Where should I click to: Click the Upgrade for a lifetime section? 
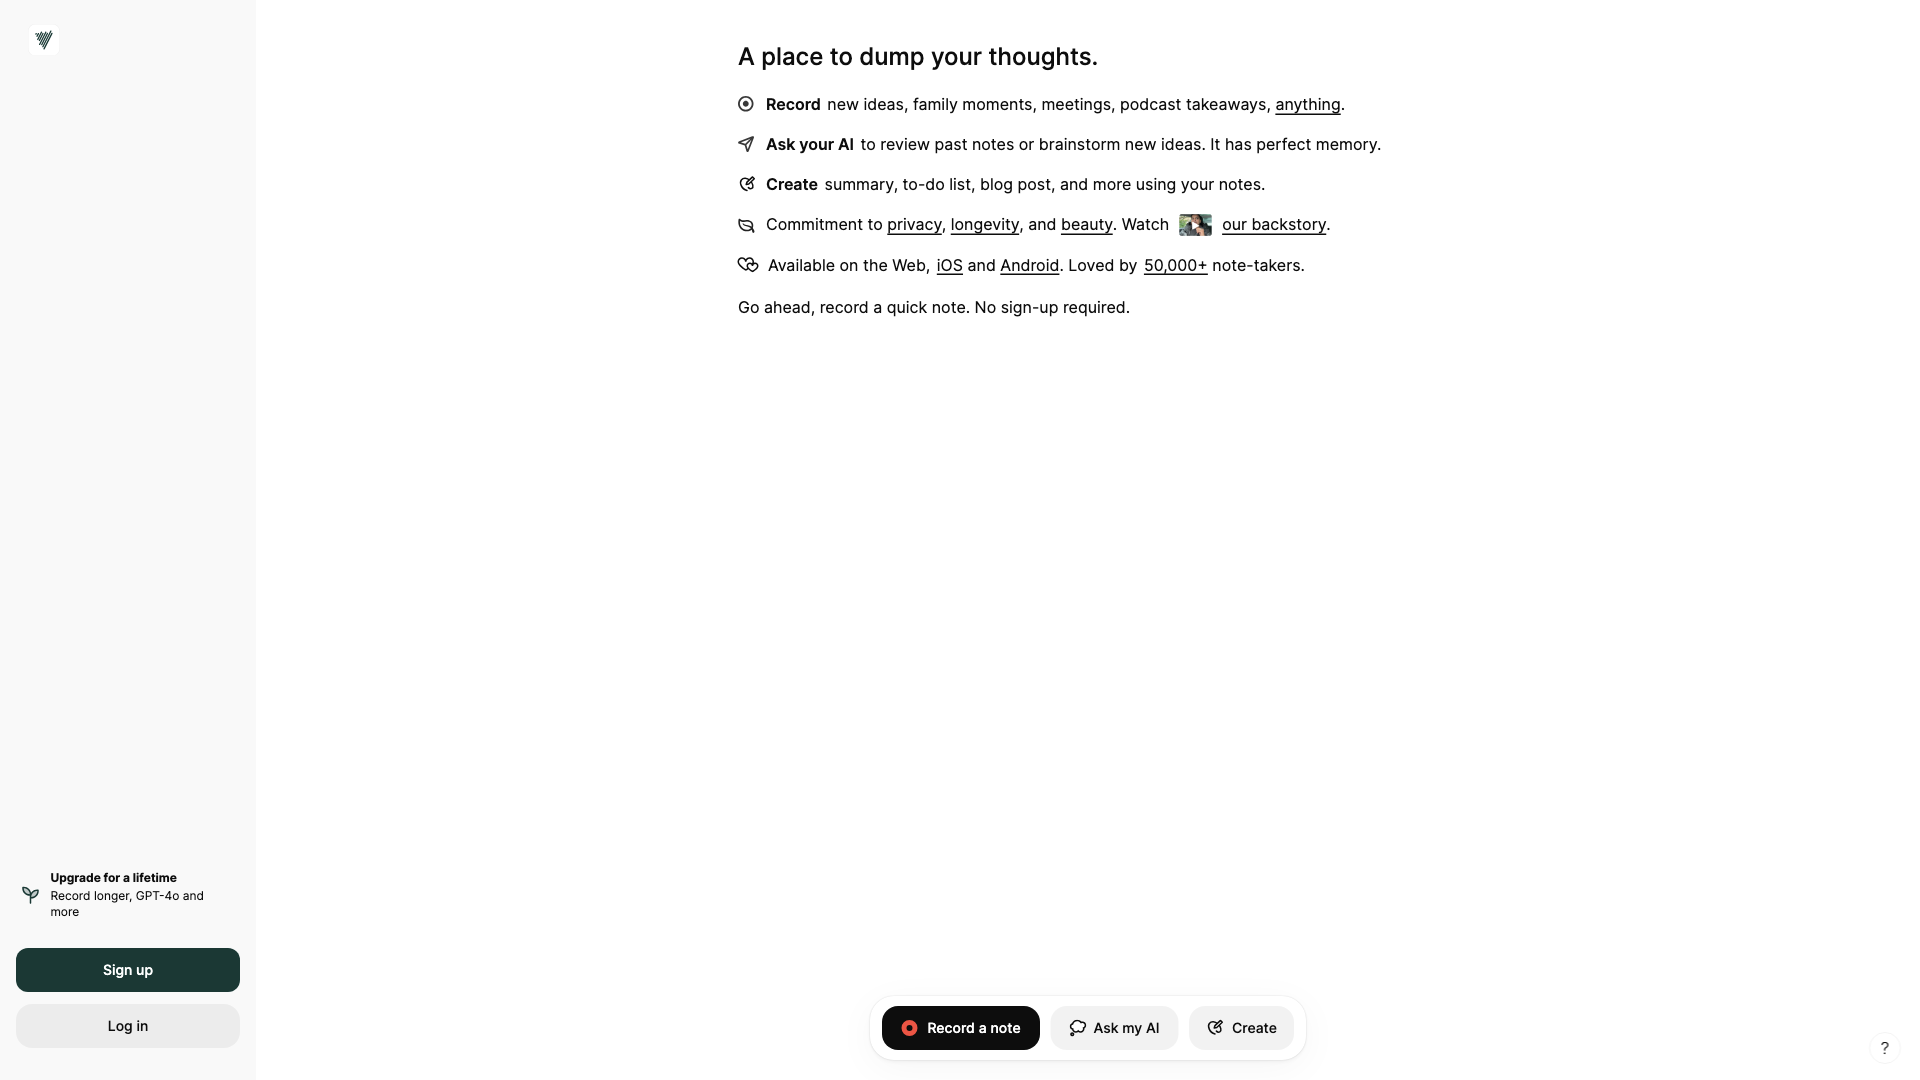coord(128,894)
